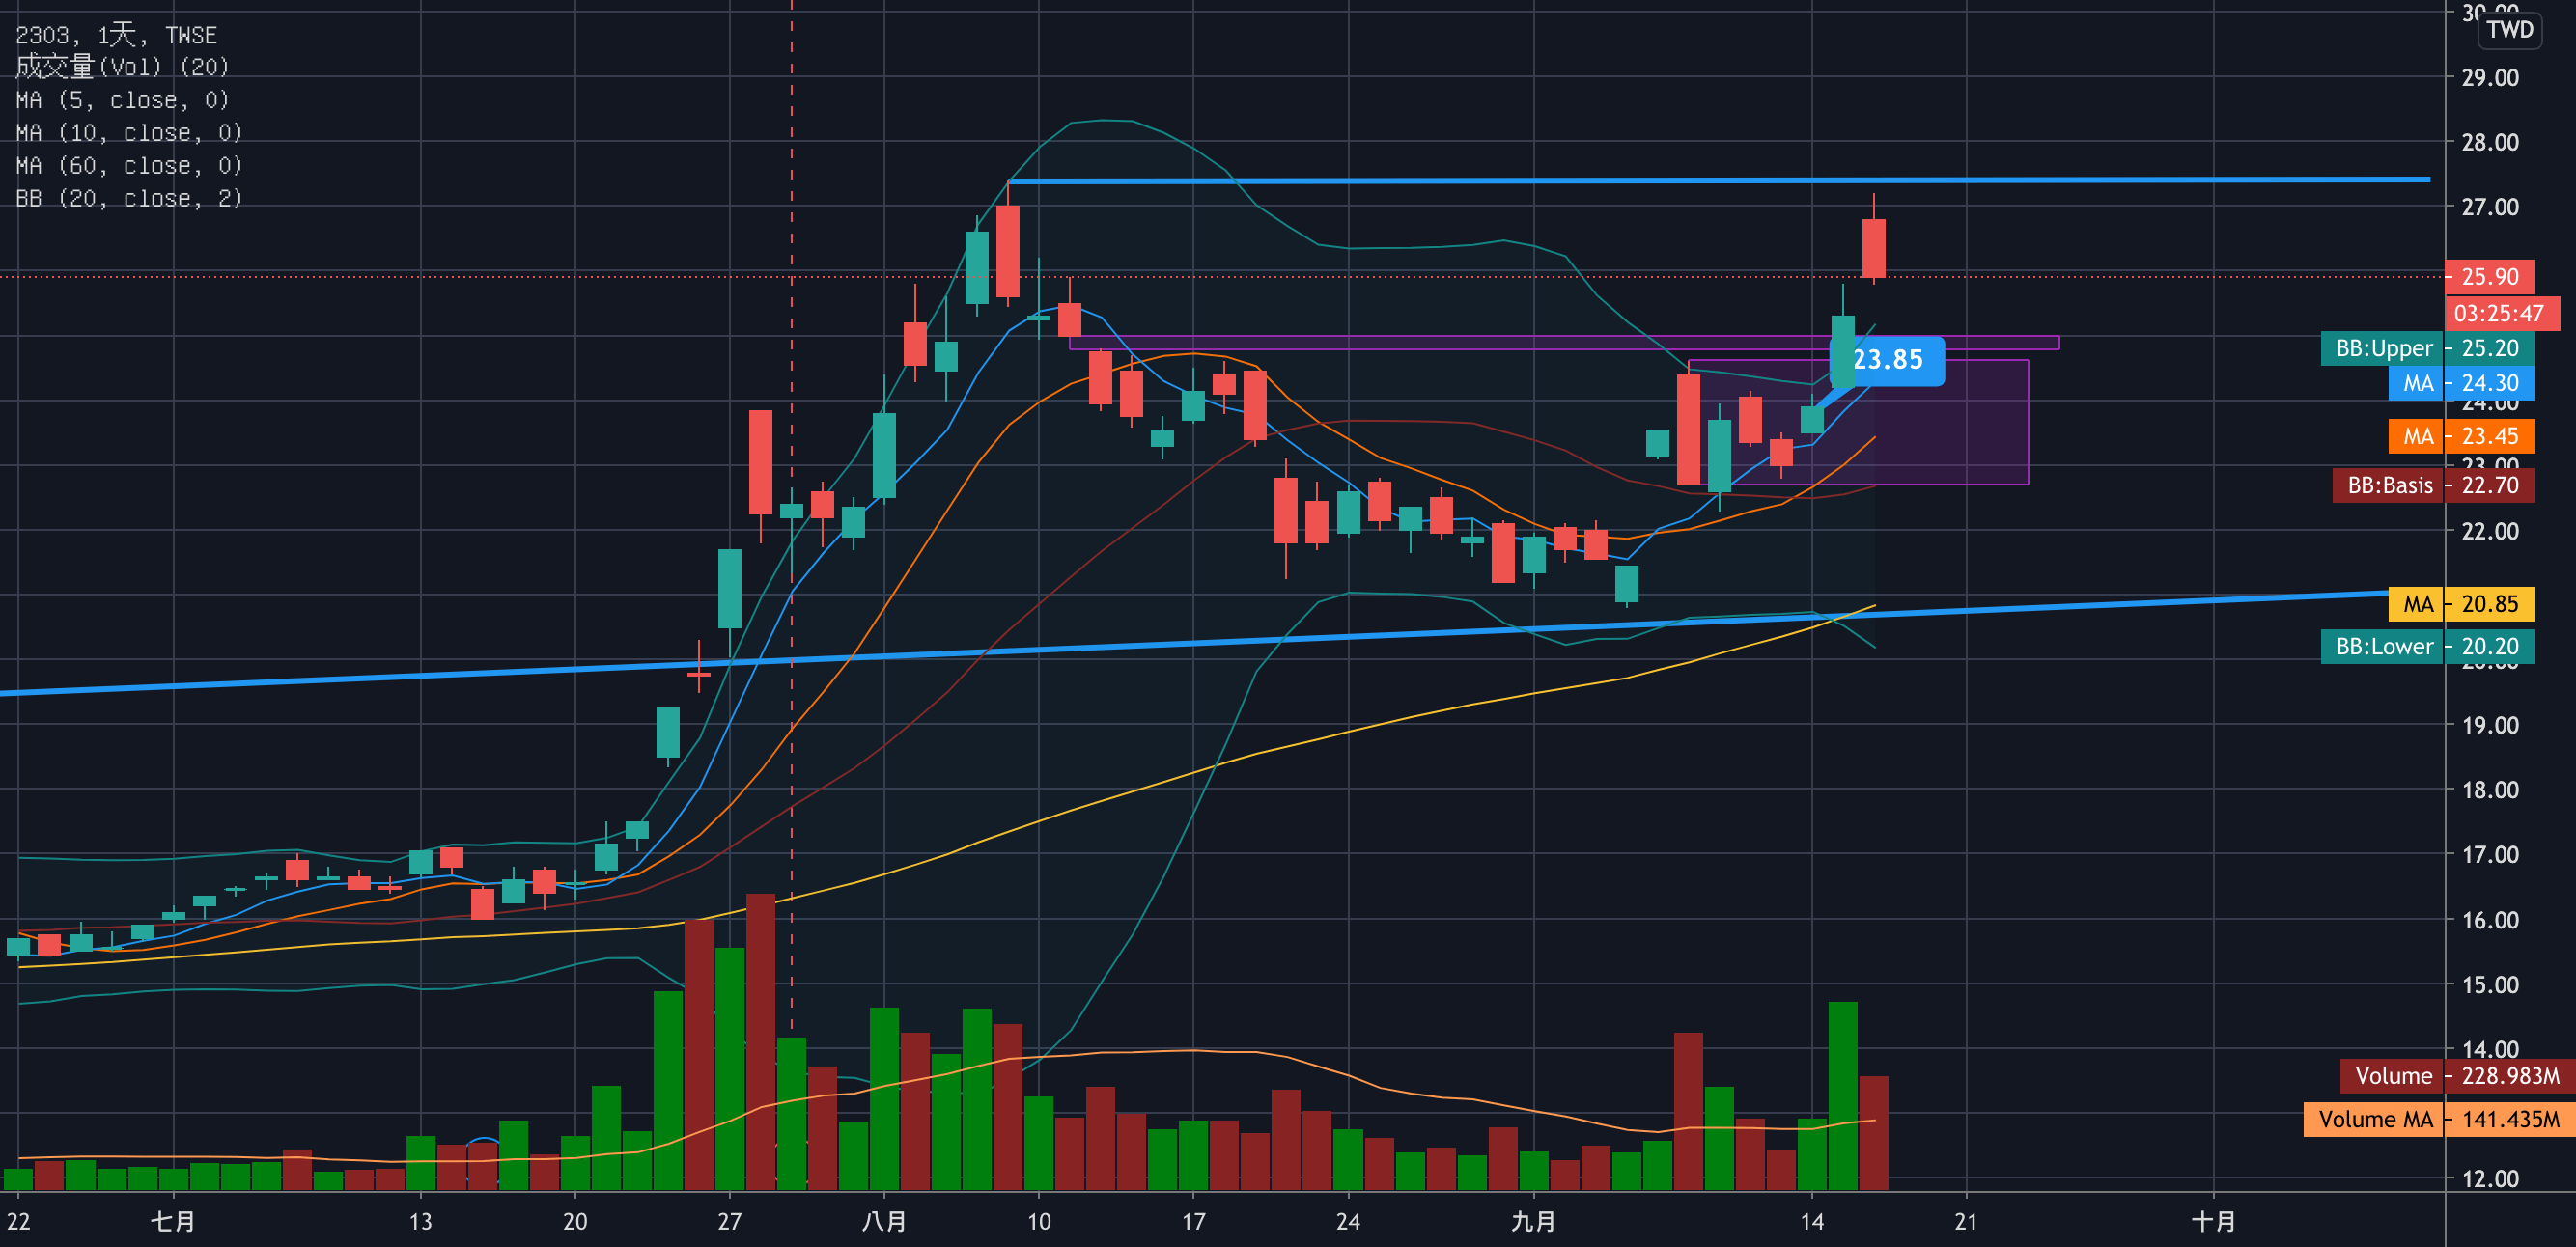Viewport: 2576px width, 1247px height.
Task: Click the 九月 date on time axis
Action: tap(1533, 1221)
